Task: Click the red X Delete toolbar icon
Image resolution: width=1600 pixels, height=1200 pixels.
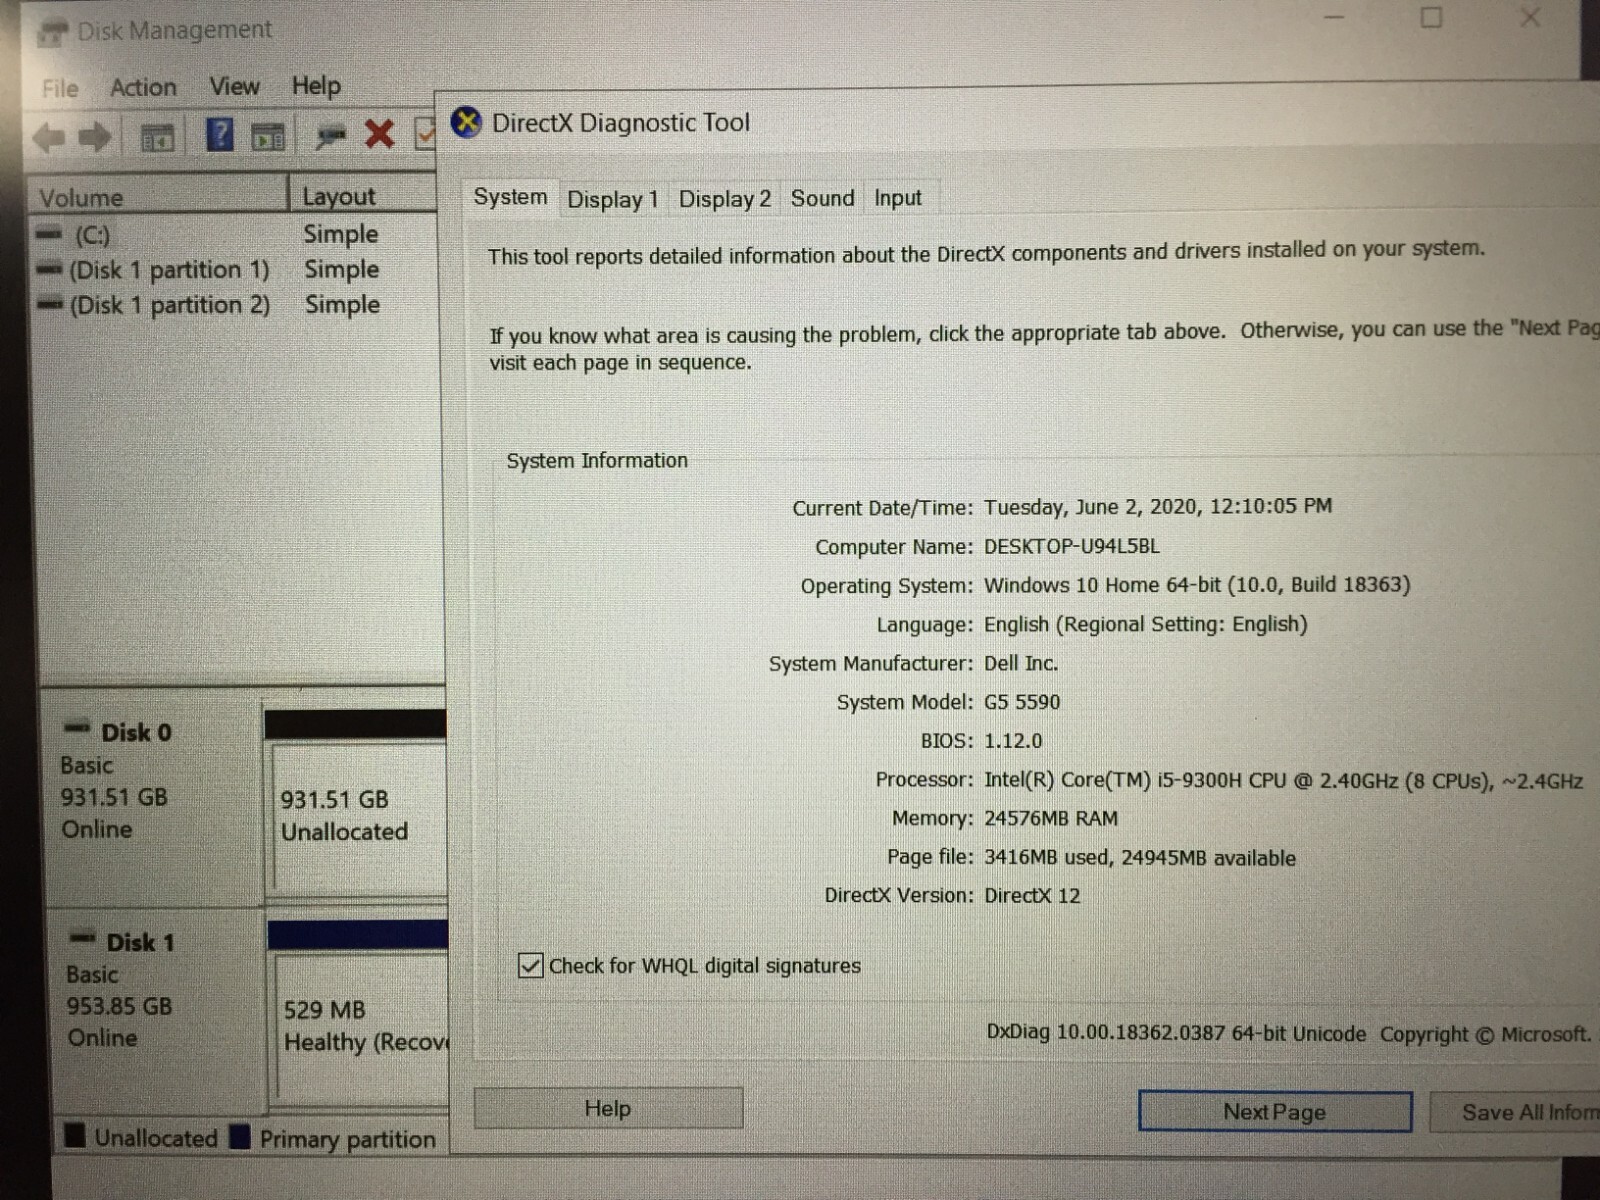Action: coord(379,133)
